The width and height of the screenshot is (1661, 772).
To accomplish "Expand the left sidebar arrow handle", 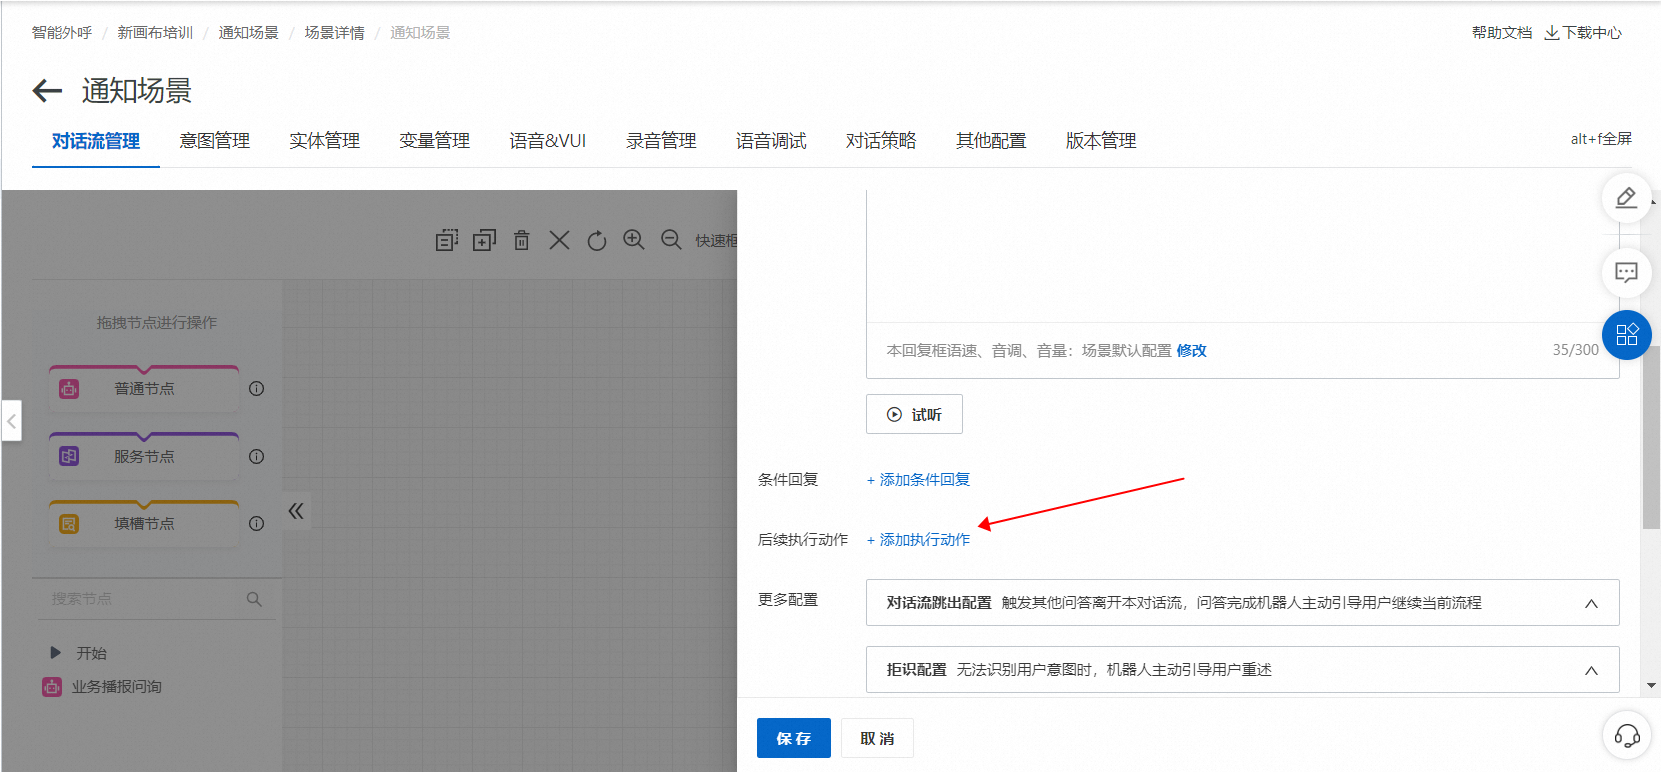I will (12, 421).
